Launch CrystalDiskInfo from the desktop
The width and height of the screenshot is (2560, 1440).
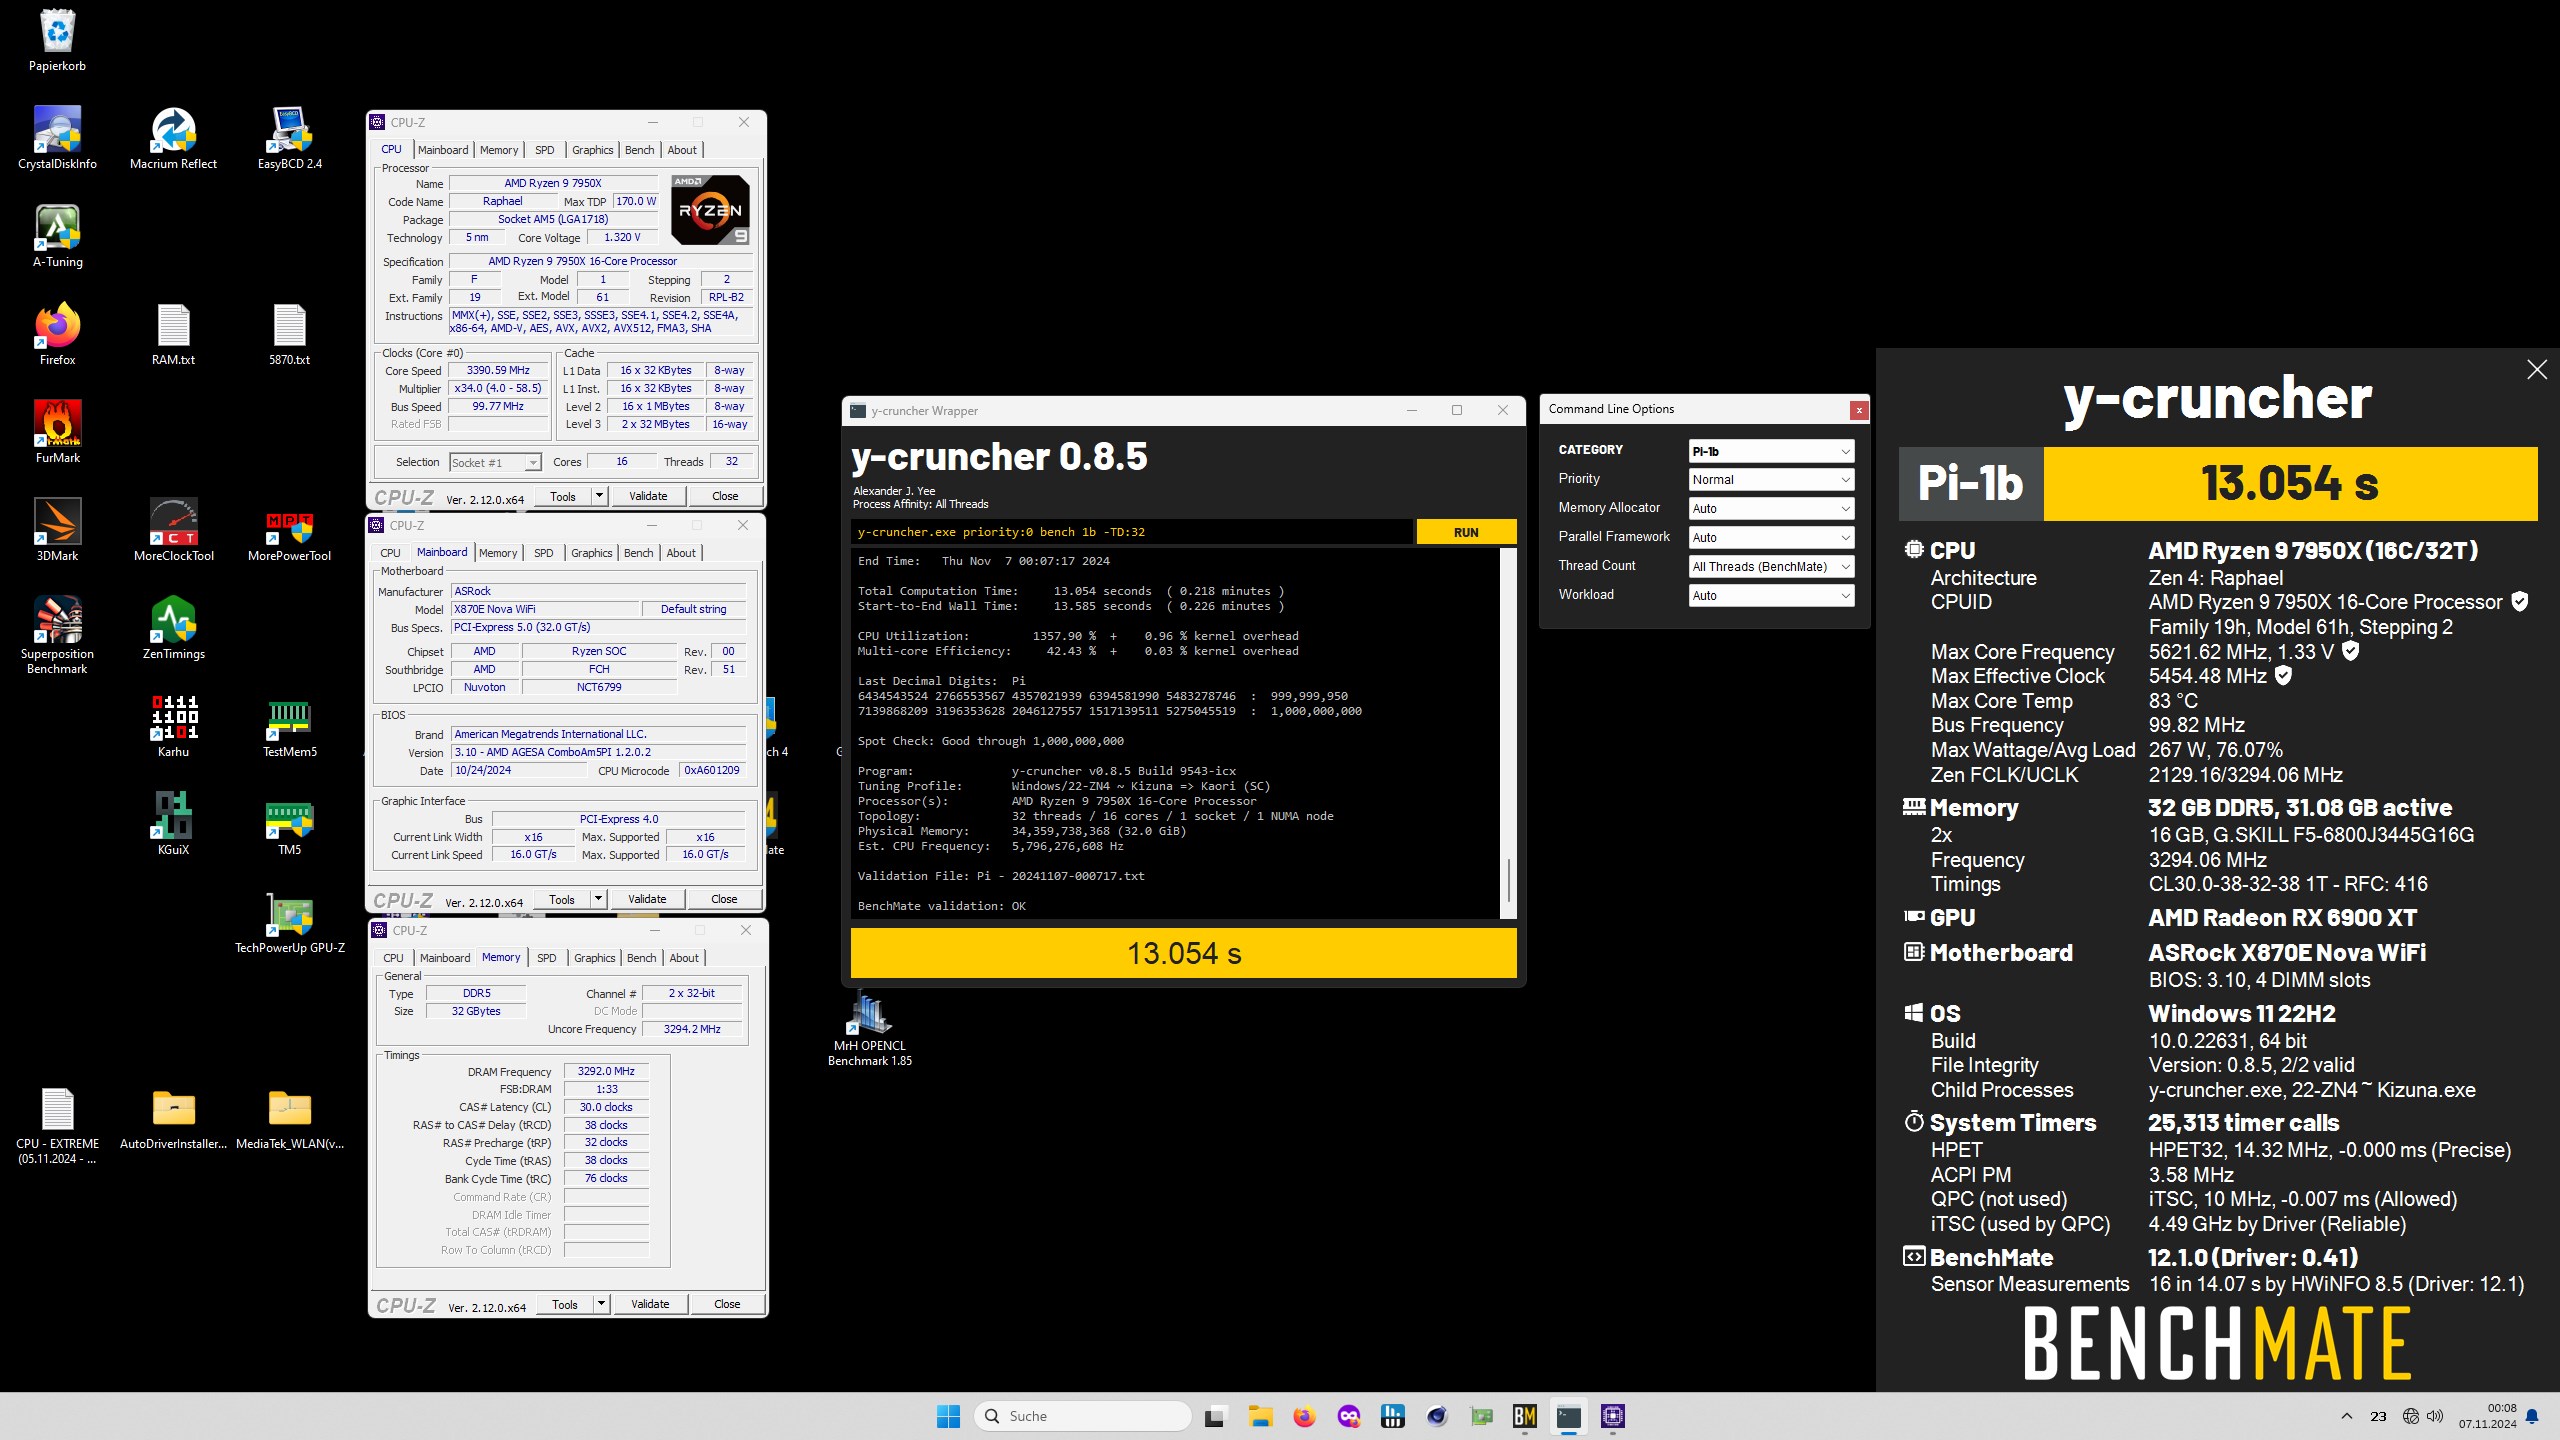tap(57, 138)
